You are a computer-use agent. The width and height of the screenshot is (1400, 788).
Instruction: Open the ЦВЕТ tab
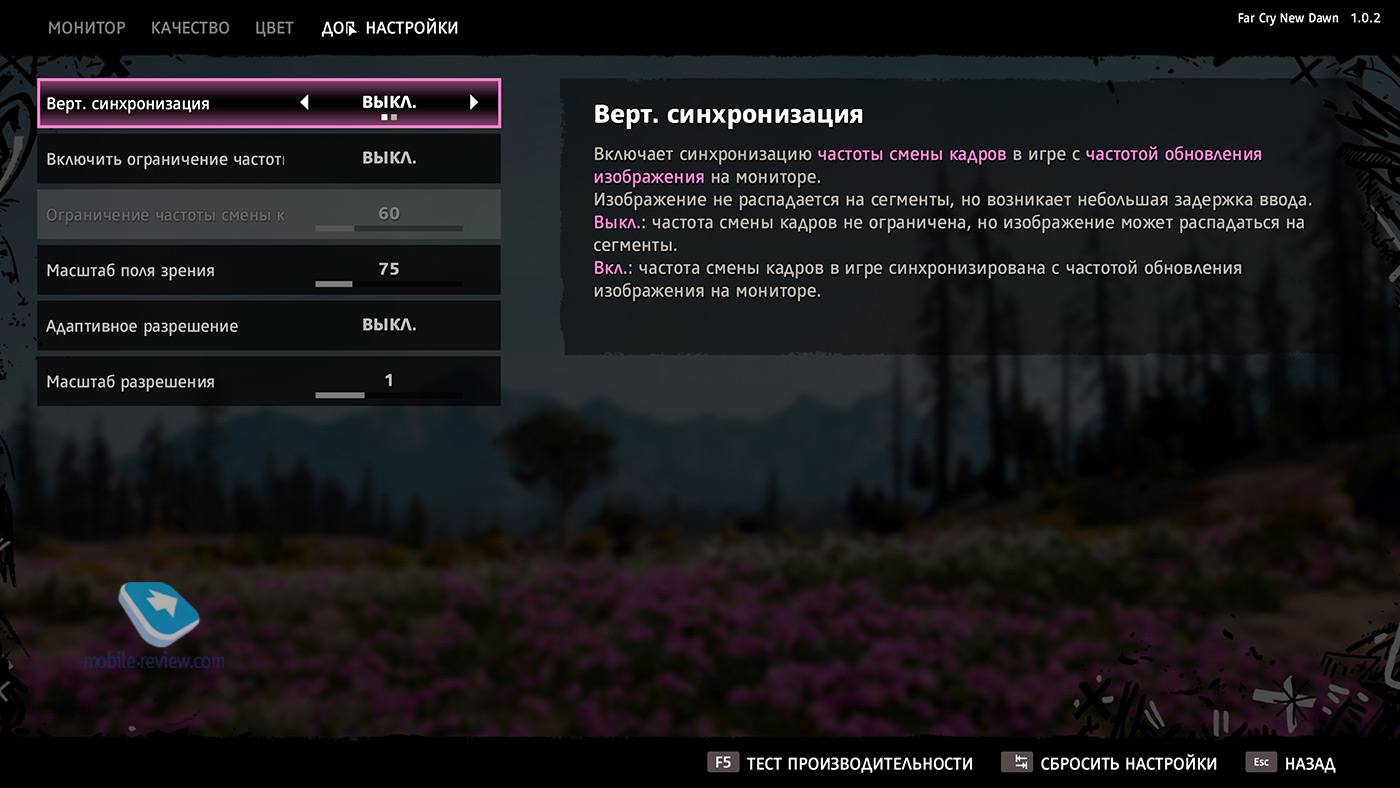[274, 28]
